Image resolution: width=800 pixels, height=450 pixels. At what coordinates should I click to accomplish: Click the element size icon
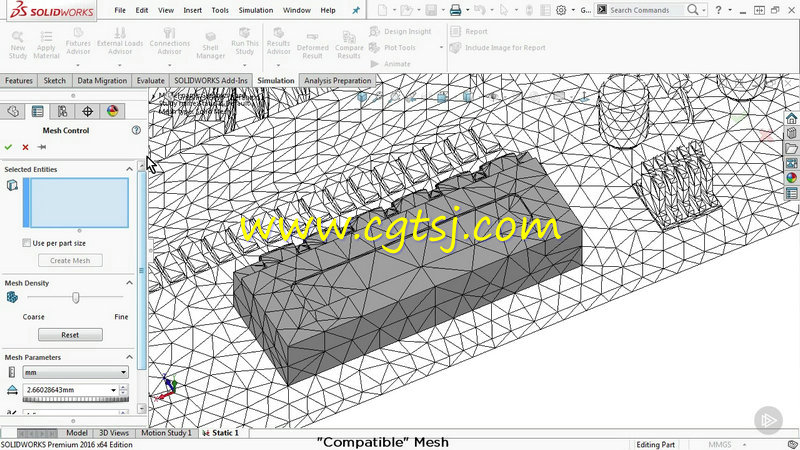point(12,390)
